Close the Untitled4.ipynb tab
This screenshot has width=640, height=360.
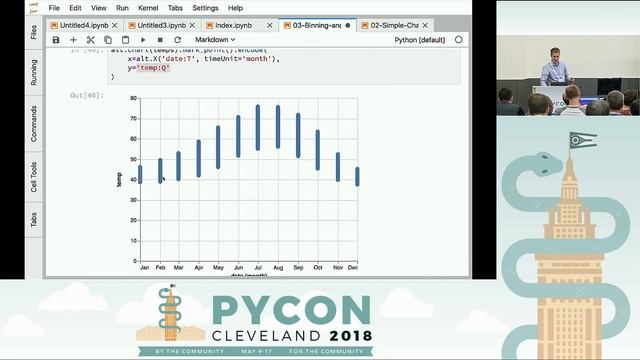[115, 25]
